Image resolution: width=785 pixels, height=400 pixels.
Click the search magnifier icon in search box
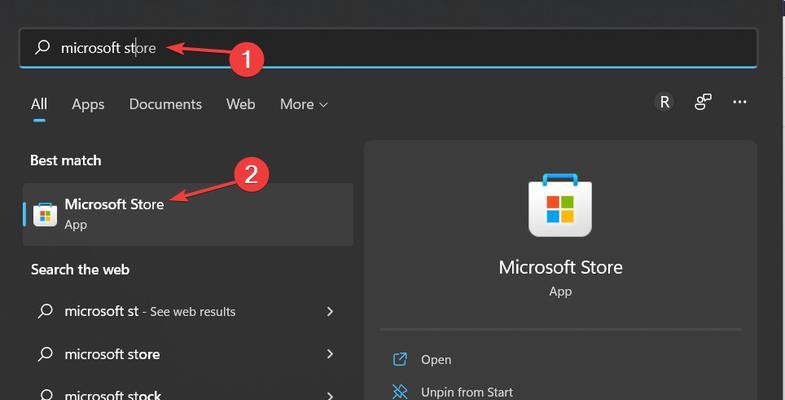click(x=43, y=47)
